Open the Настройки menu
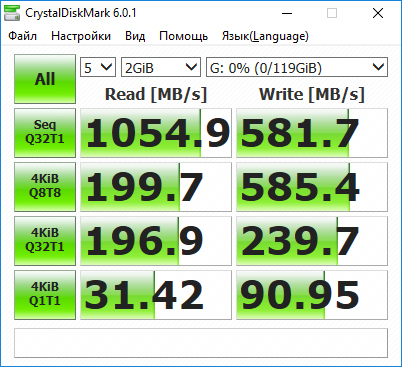The image size is (402, 367). [x=81, y=36]
